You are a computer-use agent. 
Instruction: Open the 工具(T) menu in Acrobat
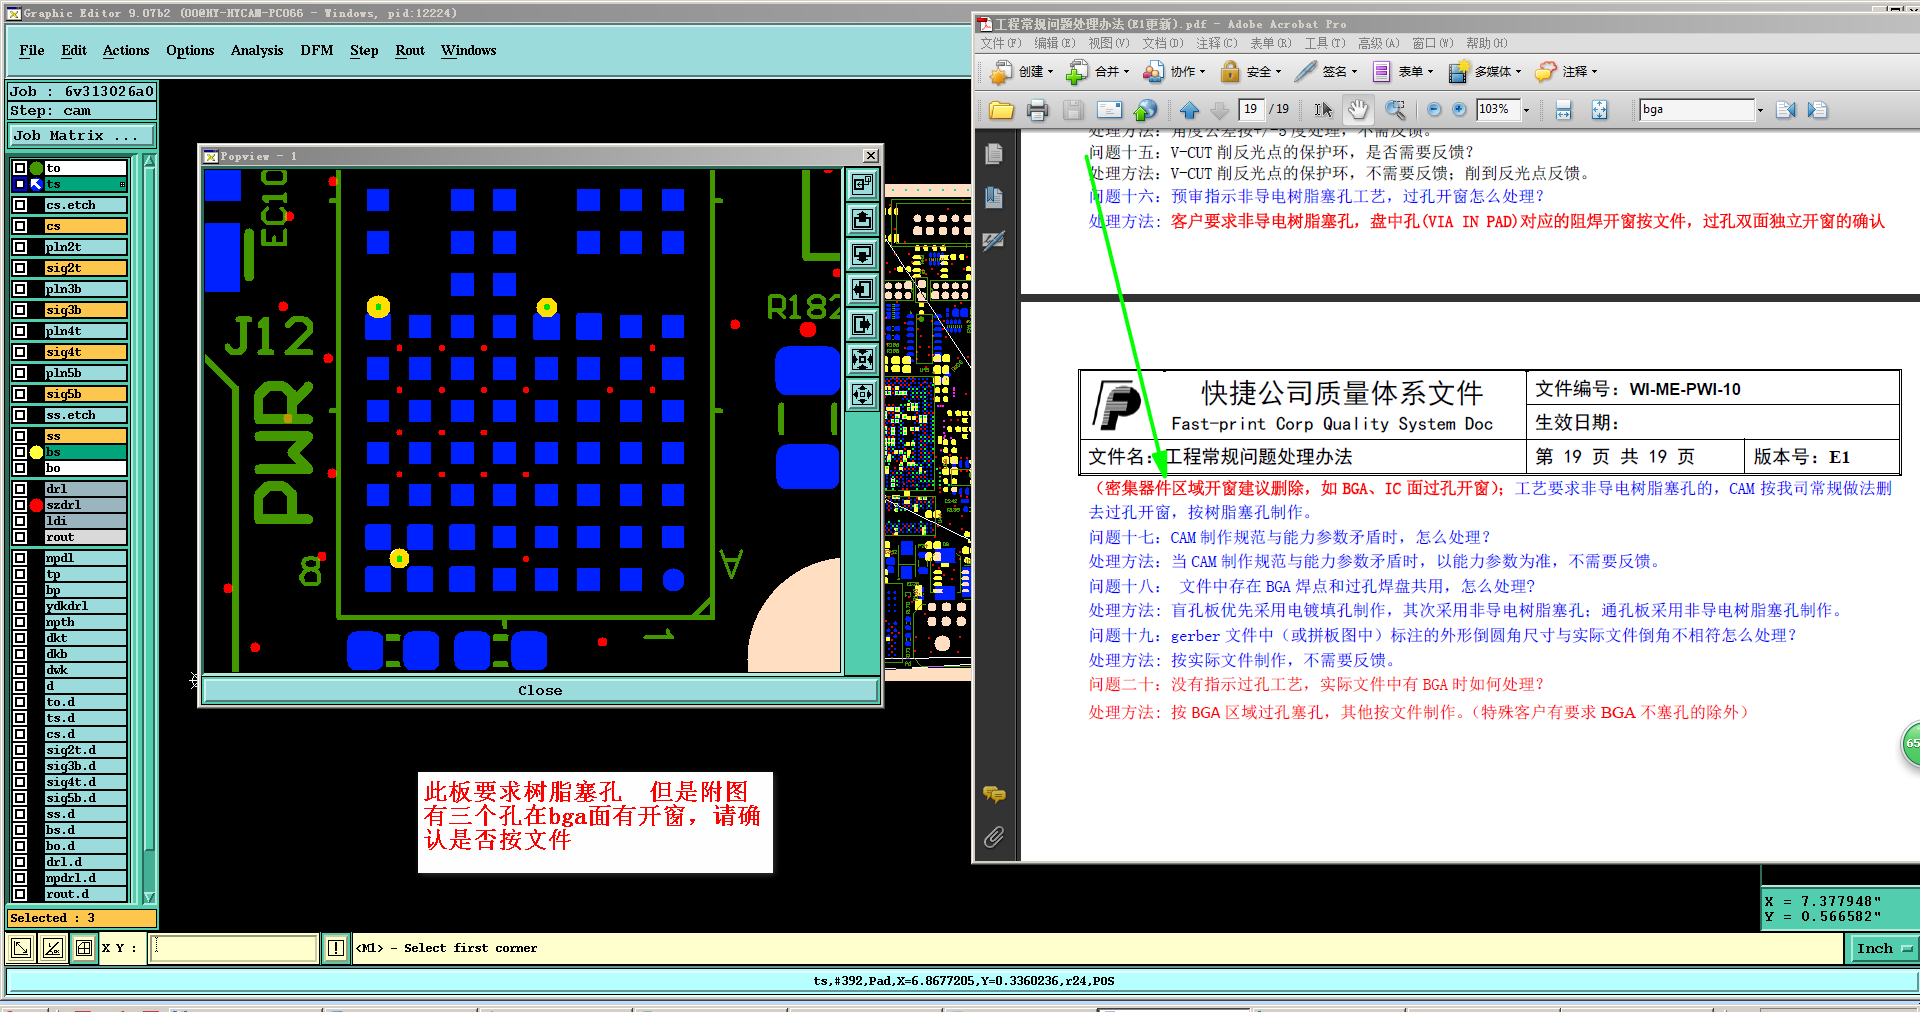[1324, 43]
